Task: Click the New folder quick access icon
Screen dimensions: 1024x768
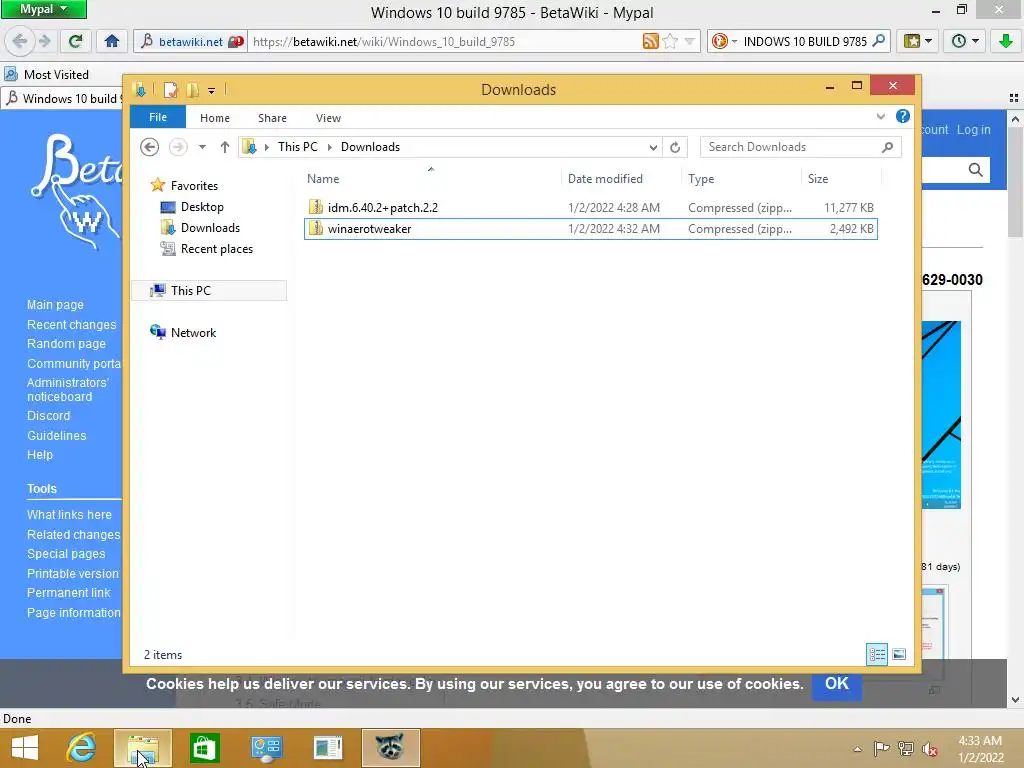Action: (192, 89)
